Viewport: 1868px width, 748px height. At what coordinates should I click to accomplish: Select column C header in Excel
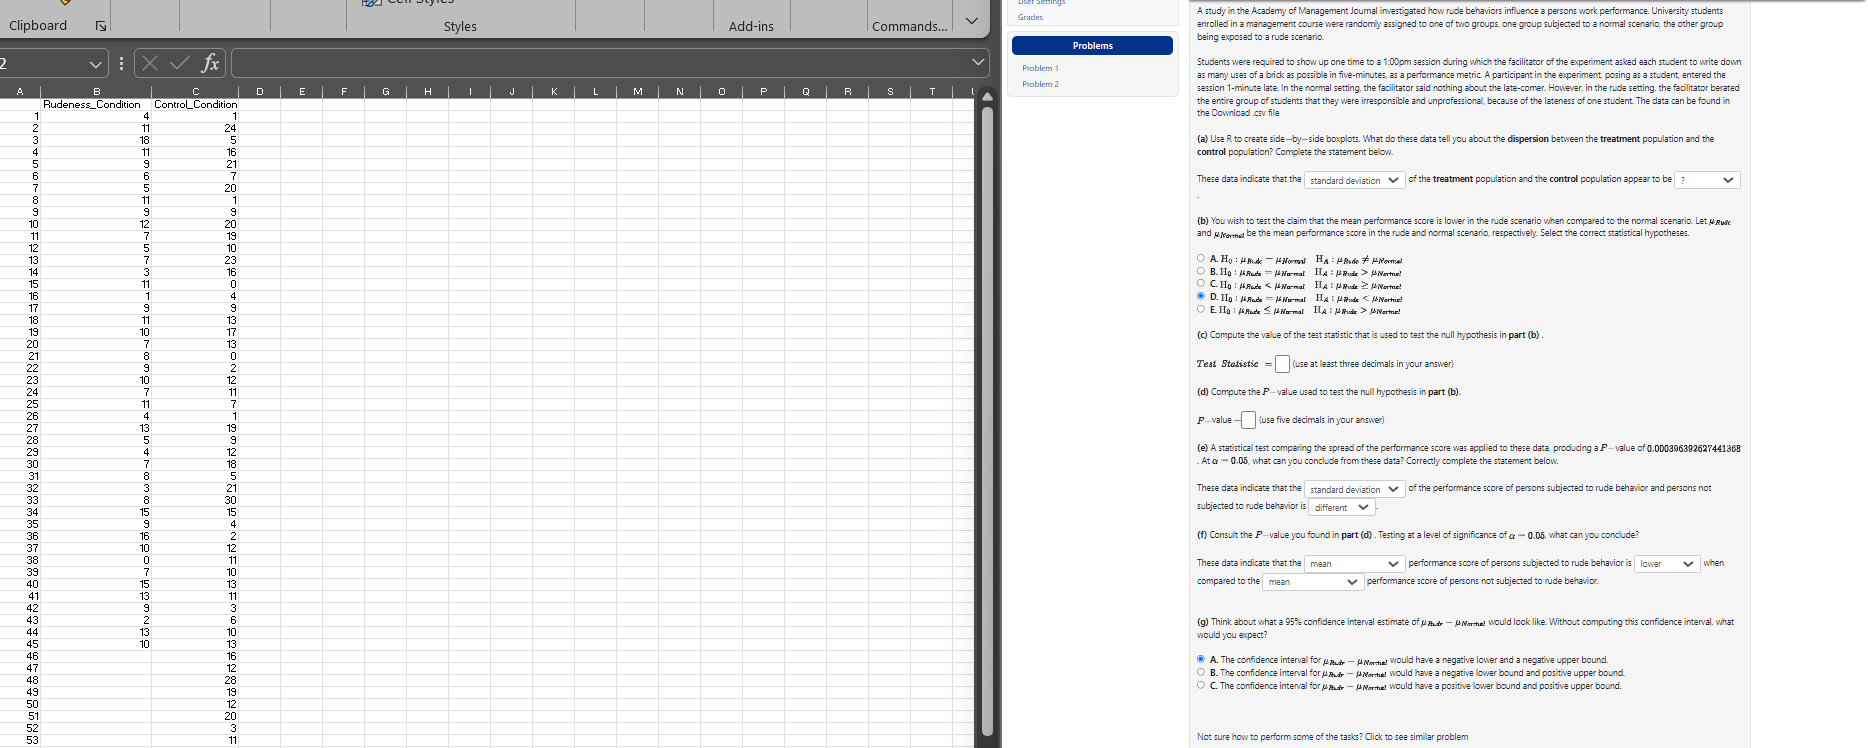pyautogui.click(x=195, y=91)
